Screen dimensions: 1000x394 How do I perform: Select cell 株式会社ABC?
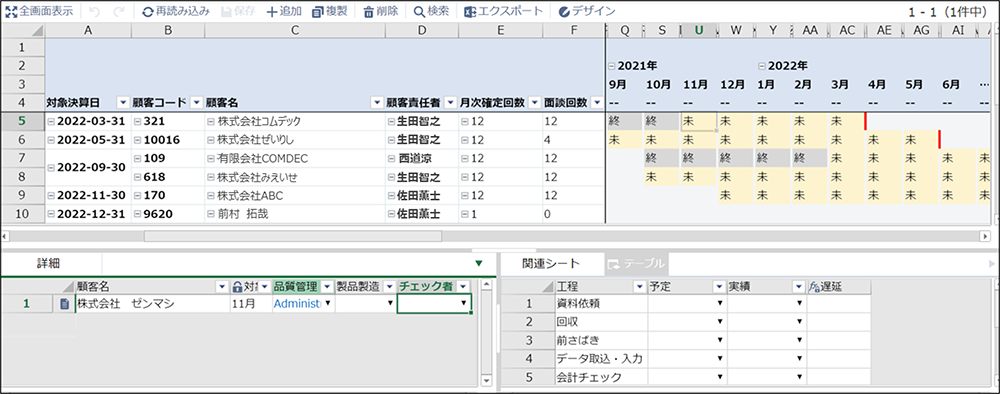tap(295, 195)
